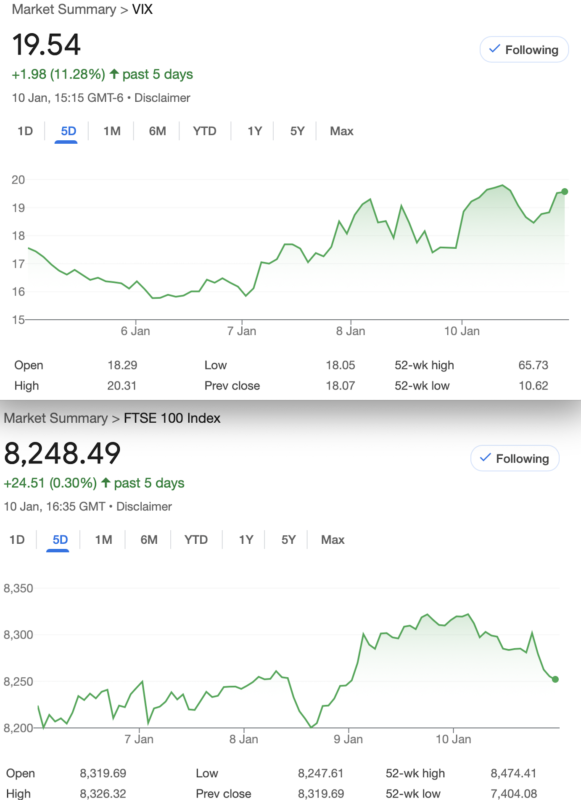Screen dimensions: 581x800
Task: Select the 1D range on the VIX chart
Action: pos(25,131)
